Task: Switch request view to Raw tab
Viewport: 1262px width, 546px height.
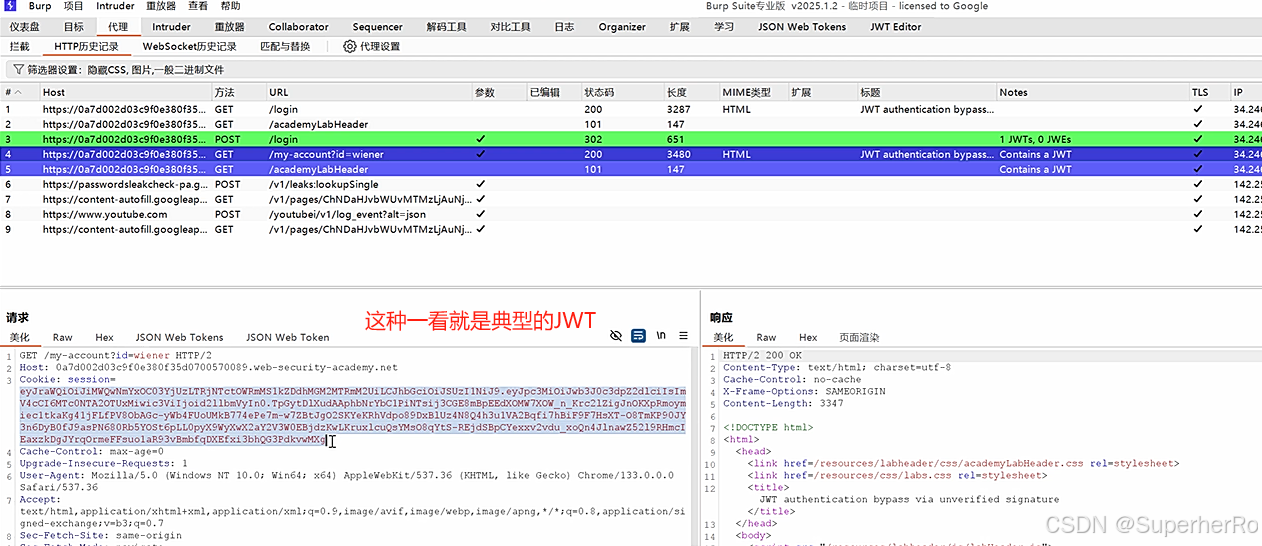Action: (63, 337)
